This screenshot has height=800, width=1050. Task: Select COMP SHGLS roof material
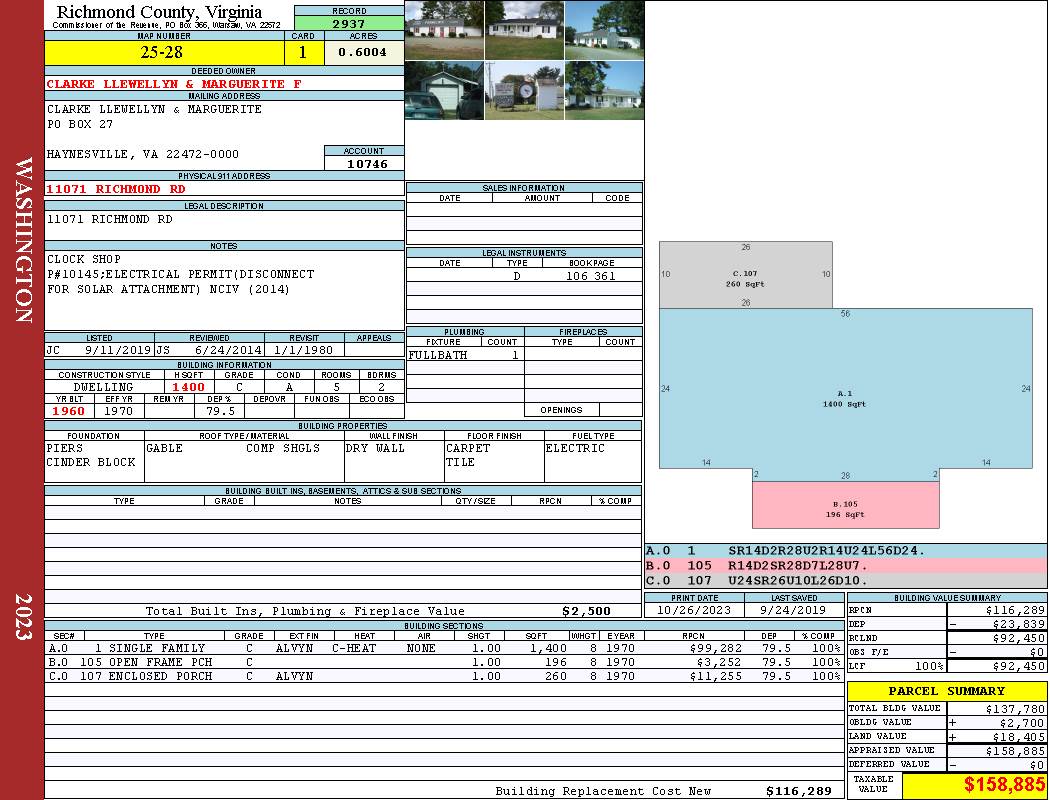pos(283,448)
